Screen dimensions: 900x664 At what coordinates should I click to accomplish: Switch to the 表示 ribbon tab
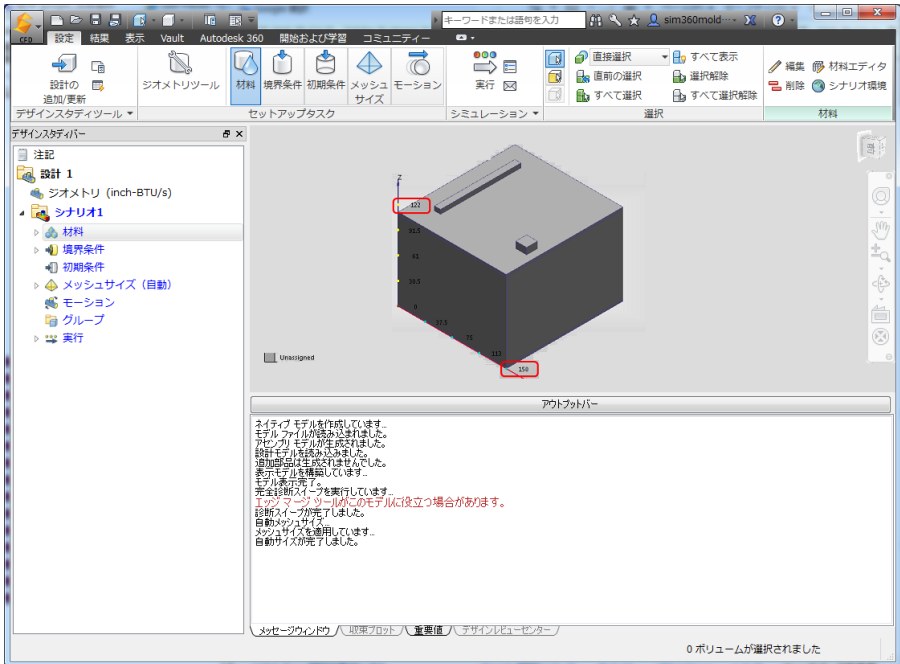[x=135, y=38]
